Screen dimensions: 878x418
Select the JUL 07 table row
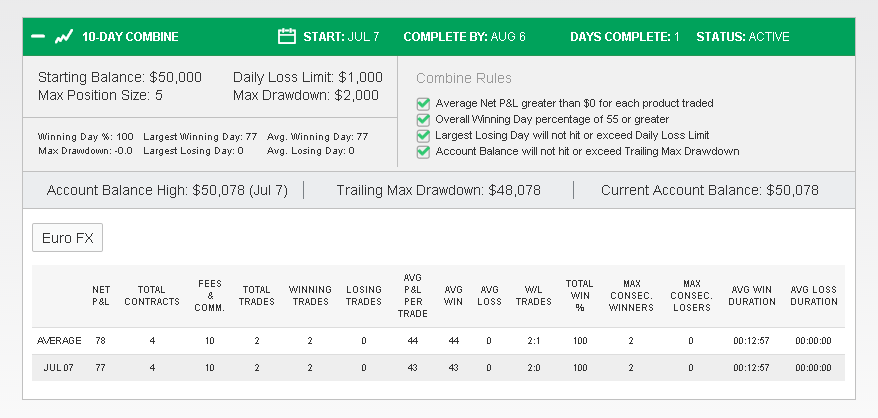tap(438, 368)
